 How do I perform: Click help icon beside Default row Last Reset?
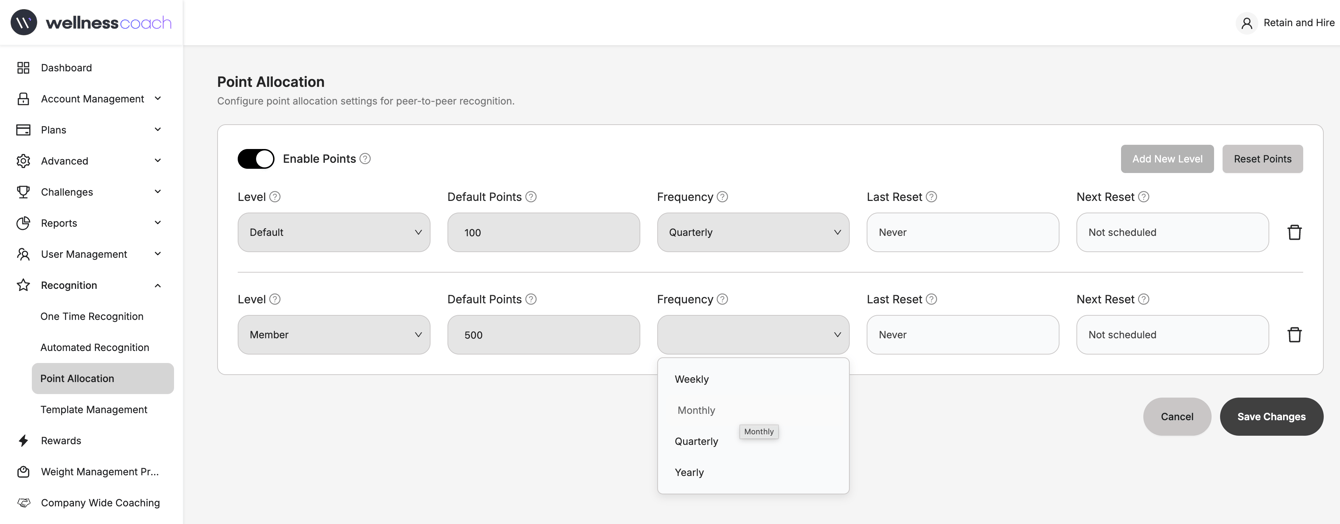tap(931, 197)
